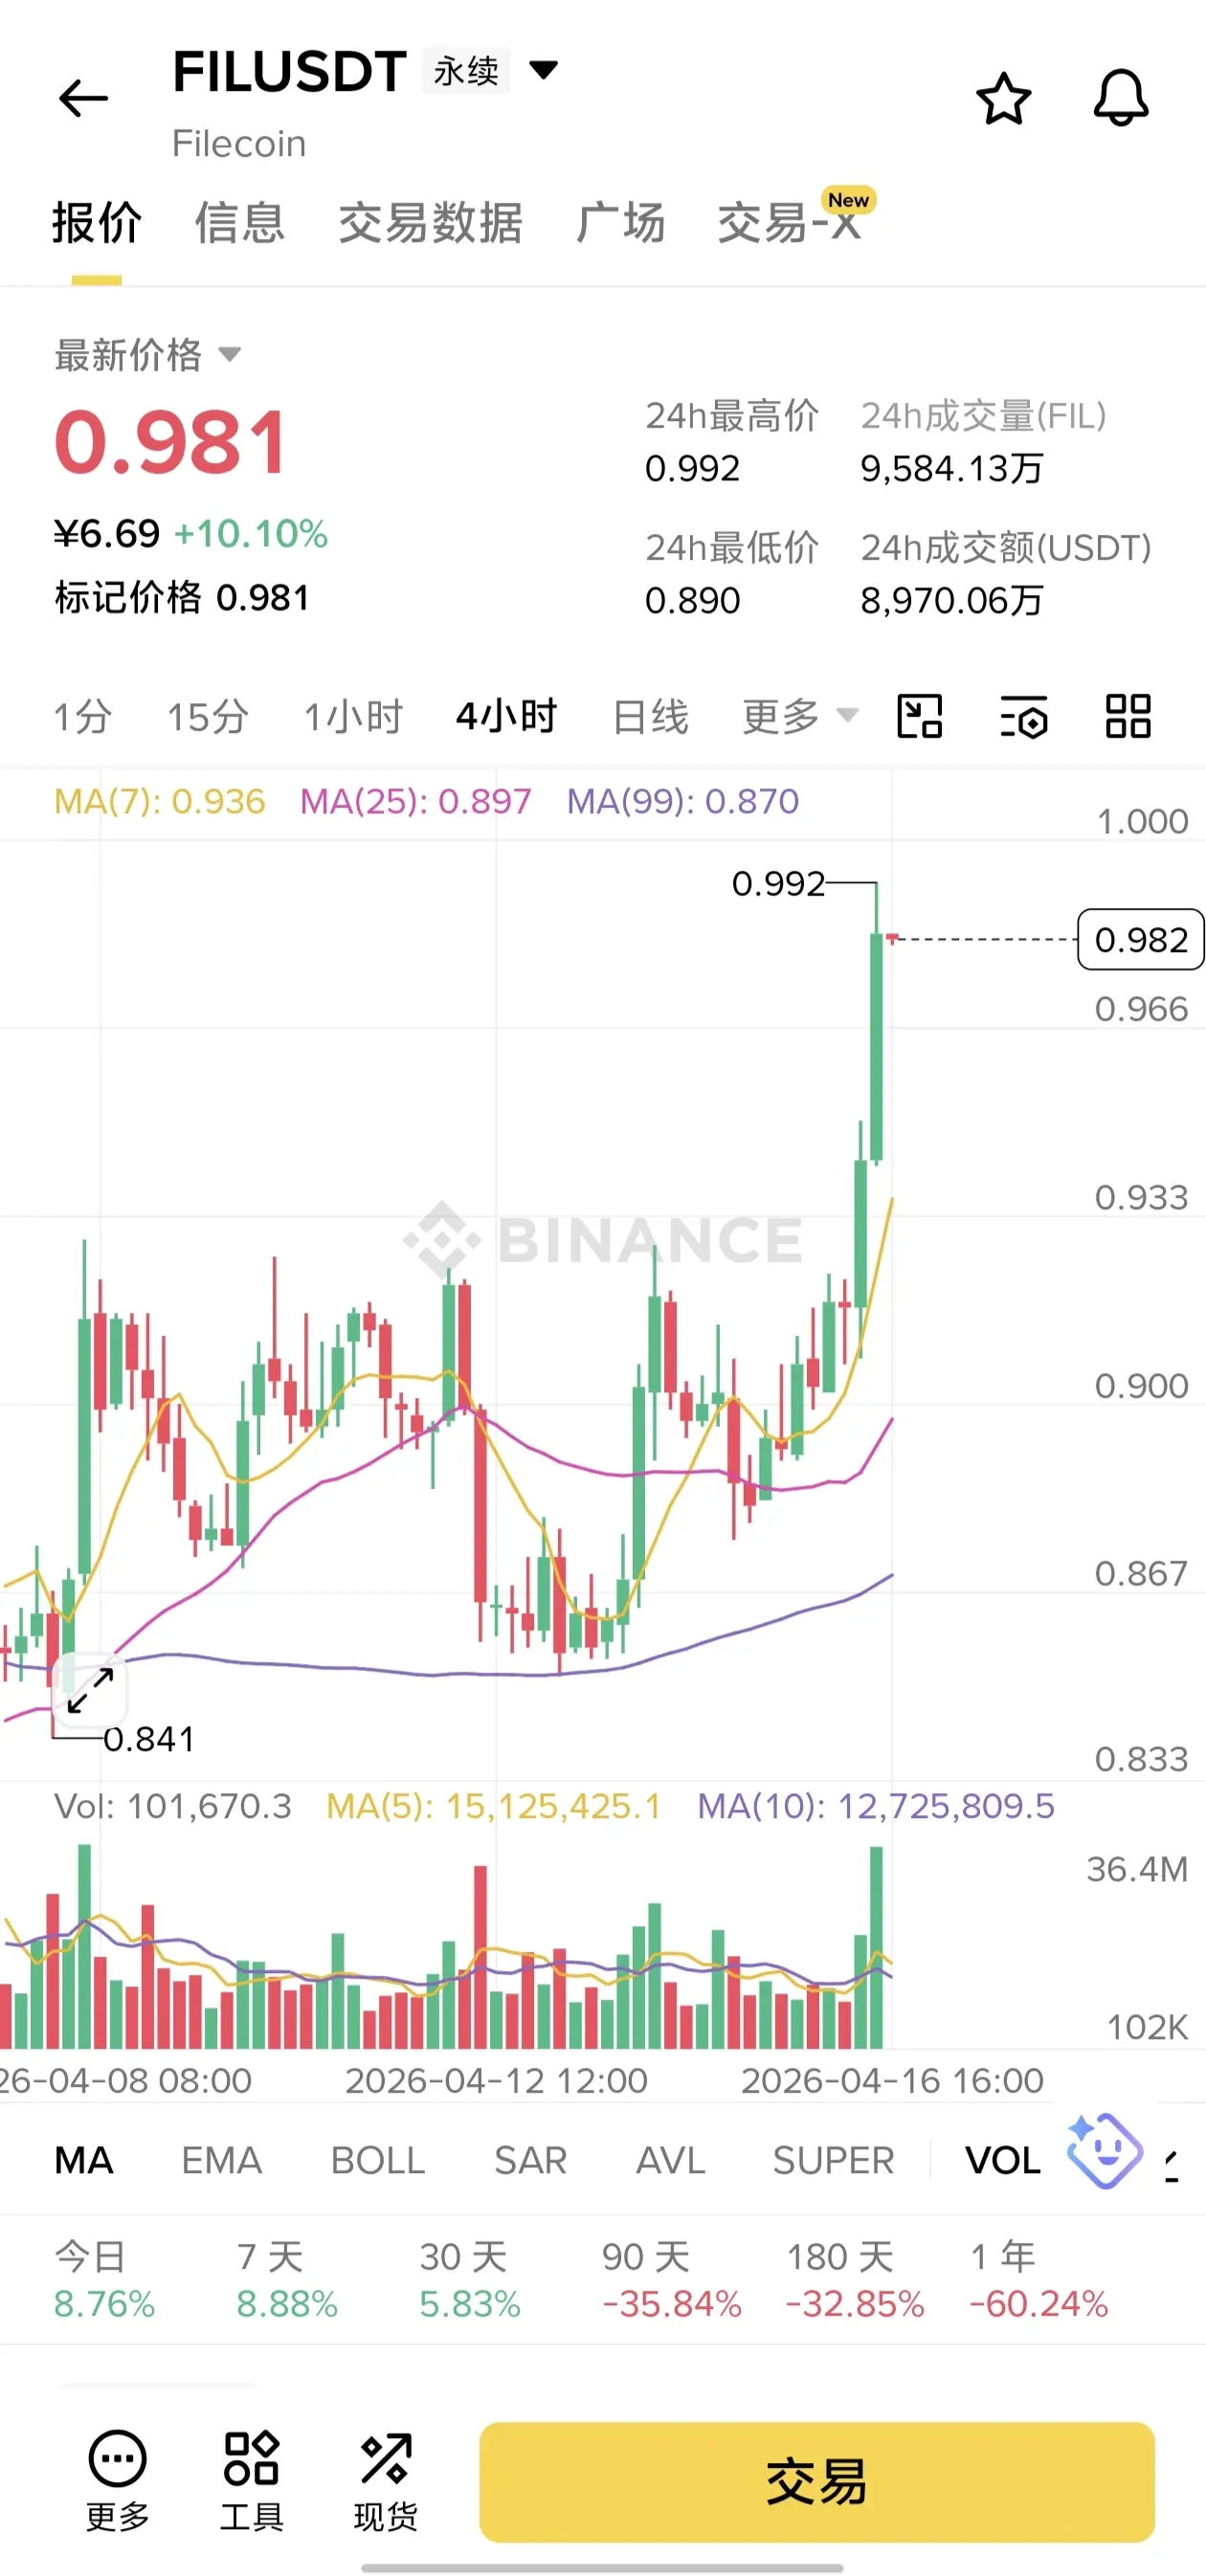Toggle the SAR indicator

coord(530,2161)
